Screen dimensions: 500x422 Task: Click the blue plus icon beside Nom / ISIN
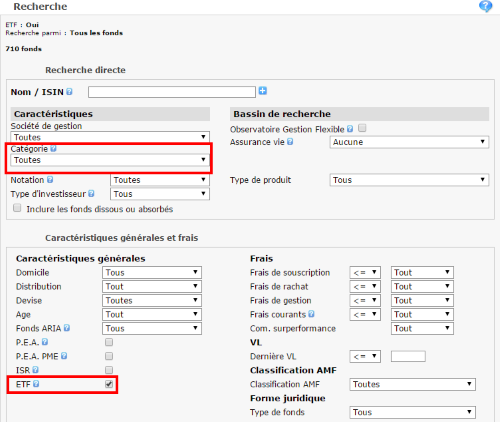(x=263, y=91)
